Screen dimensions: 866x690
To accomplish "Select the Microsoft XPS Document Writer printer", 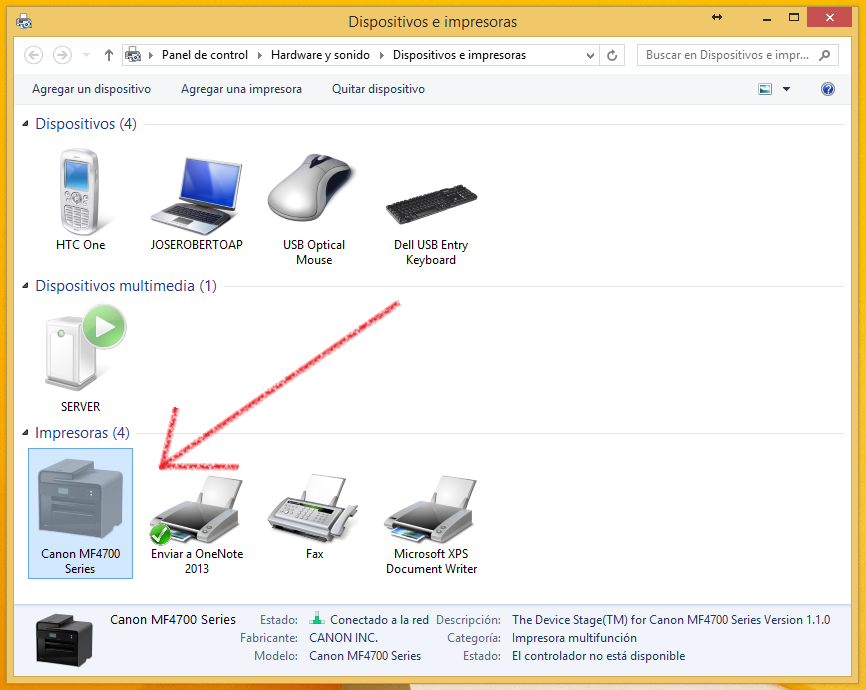I will (431, 525).
